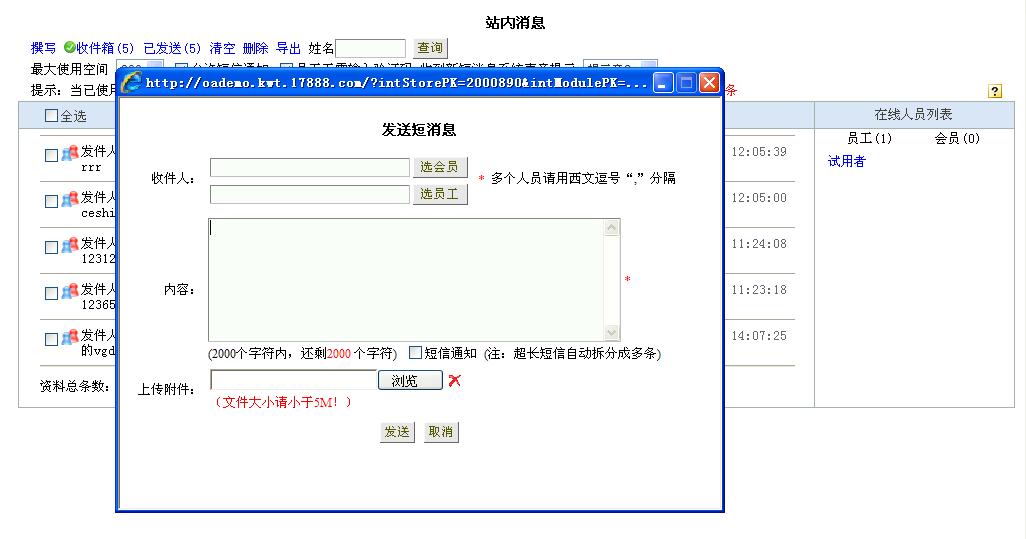The height and width of the screenshot is (539, 1026).
Task: Click inside the 内容 message textarea
Action: [406, 279]
